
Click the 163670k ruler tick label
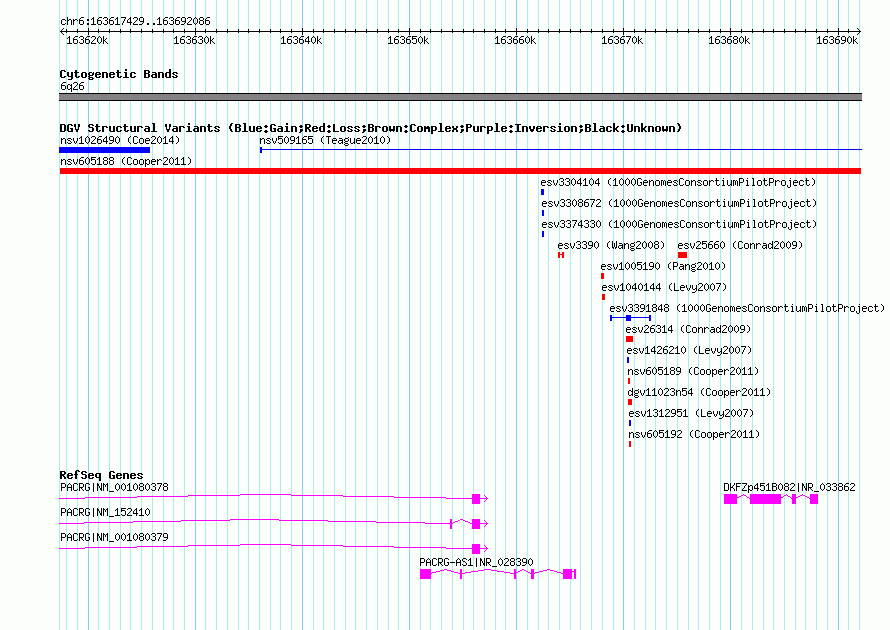point(622,41)
